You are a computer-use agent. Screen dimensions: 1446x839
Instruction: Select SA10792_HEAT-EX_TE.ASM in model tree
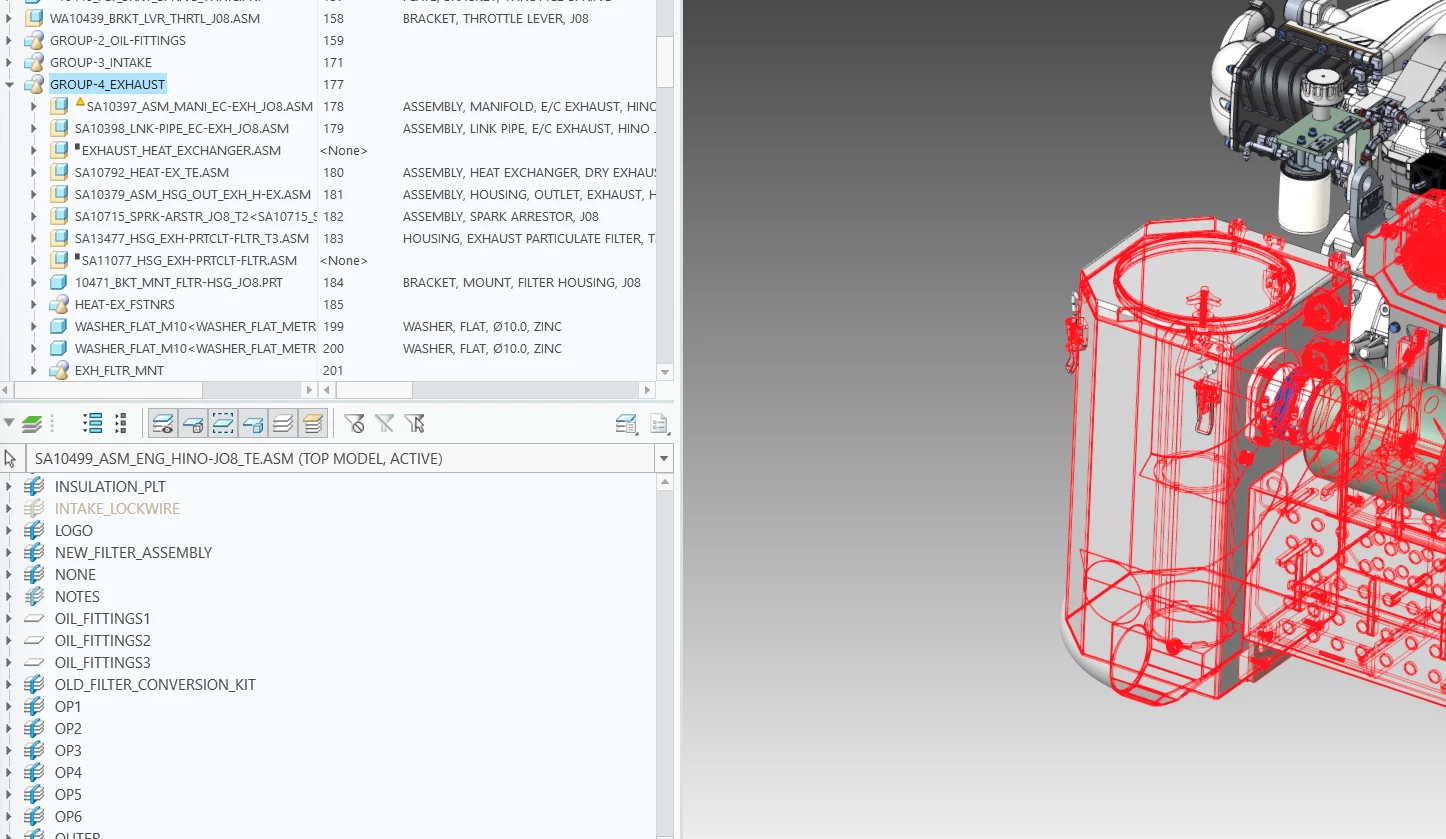[152, 173]
